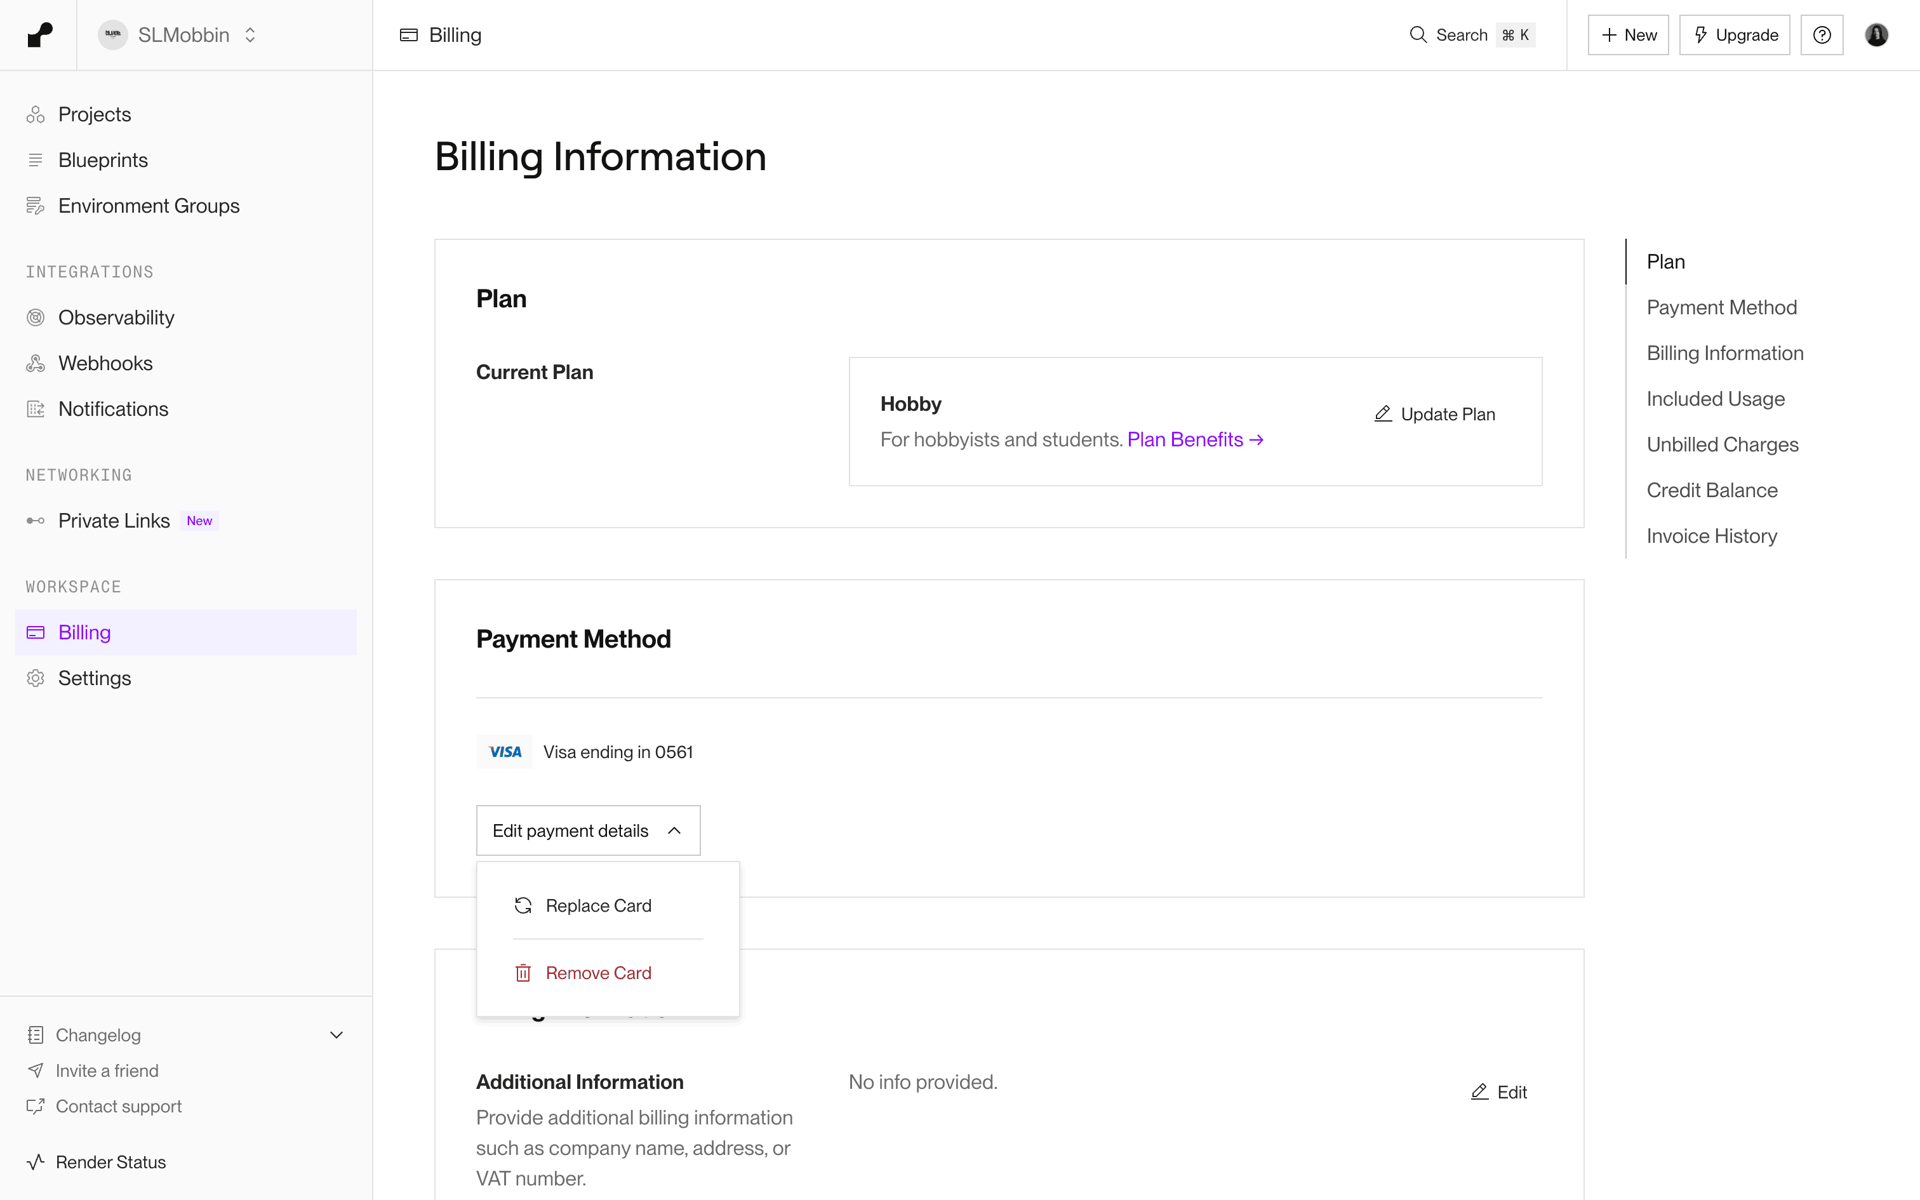Viewport: 1920px width, 1200px height.
Task: Open Blueprints in sidebar
Action: pyautogui.click(x=186, y=160)
